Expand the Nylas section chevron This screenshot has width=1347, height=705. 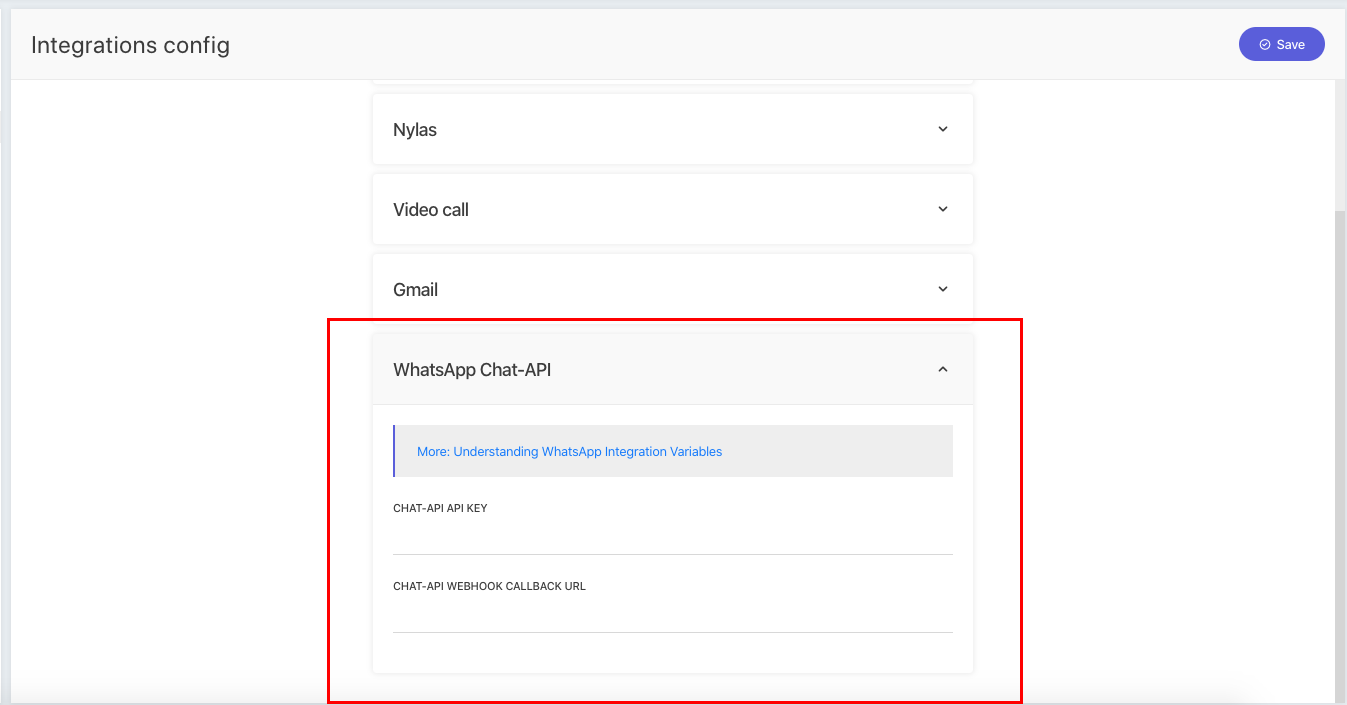click(942, 129)
